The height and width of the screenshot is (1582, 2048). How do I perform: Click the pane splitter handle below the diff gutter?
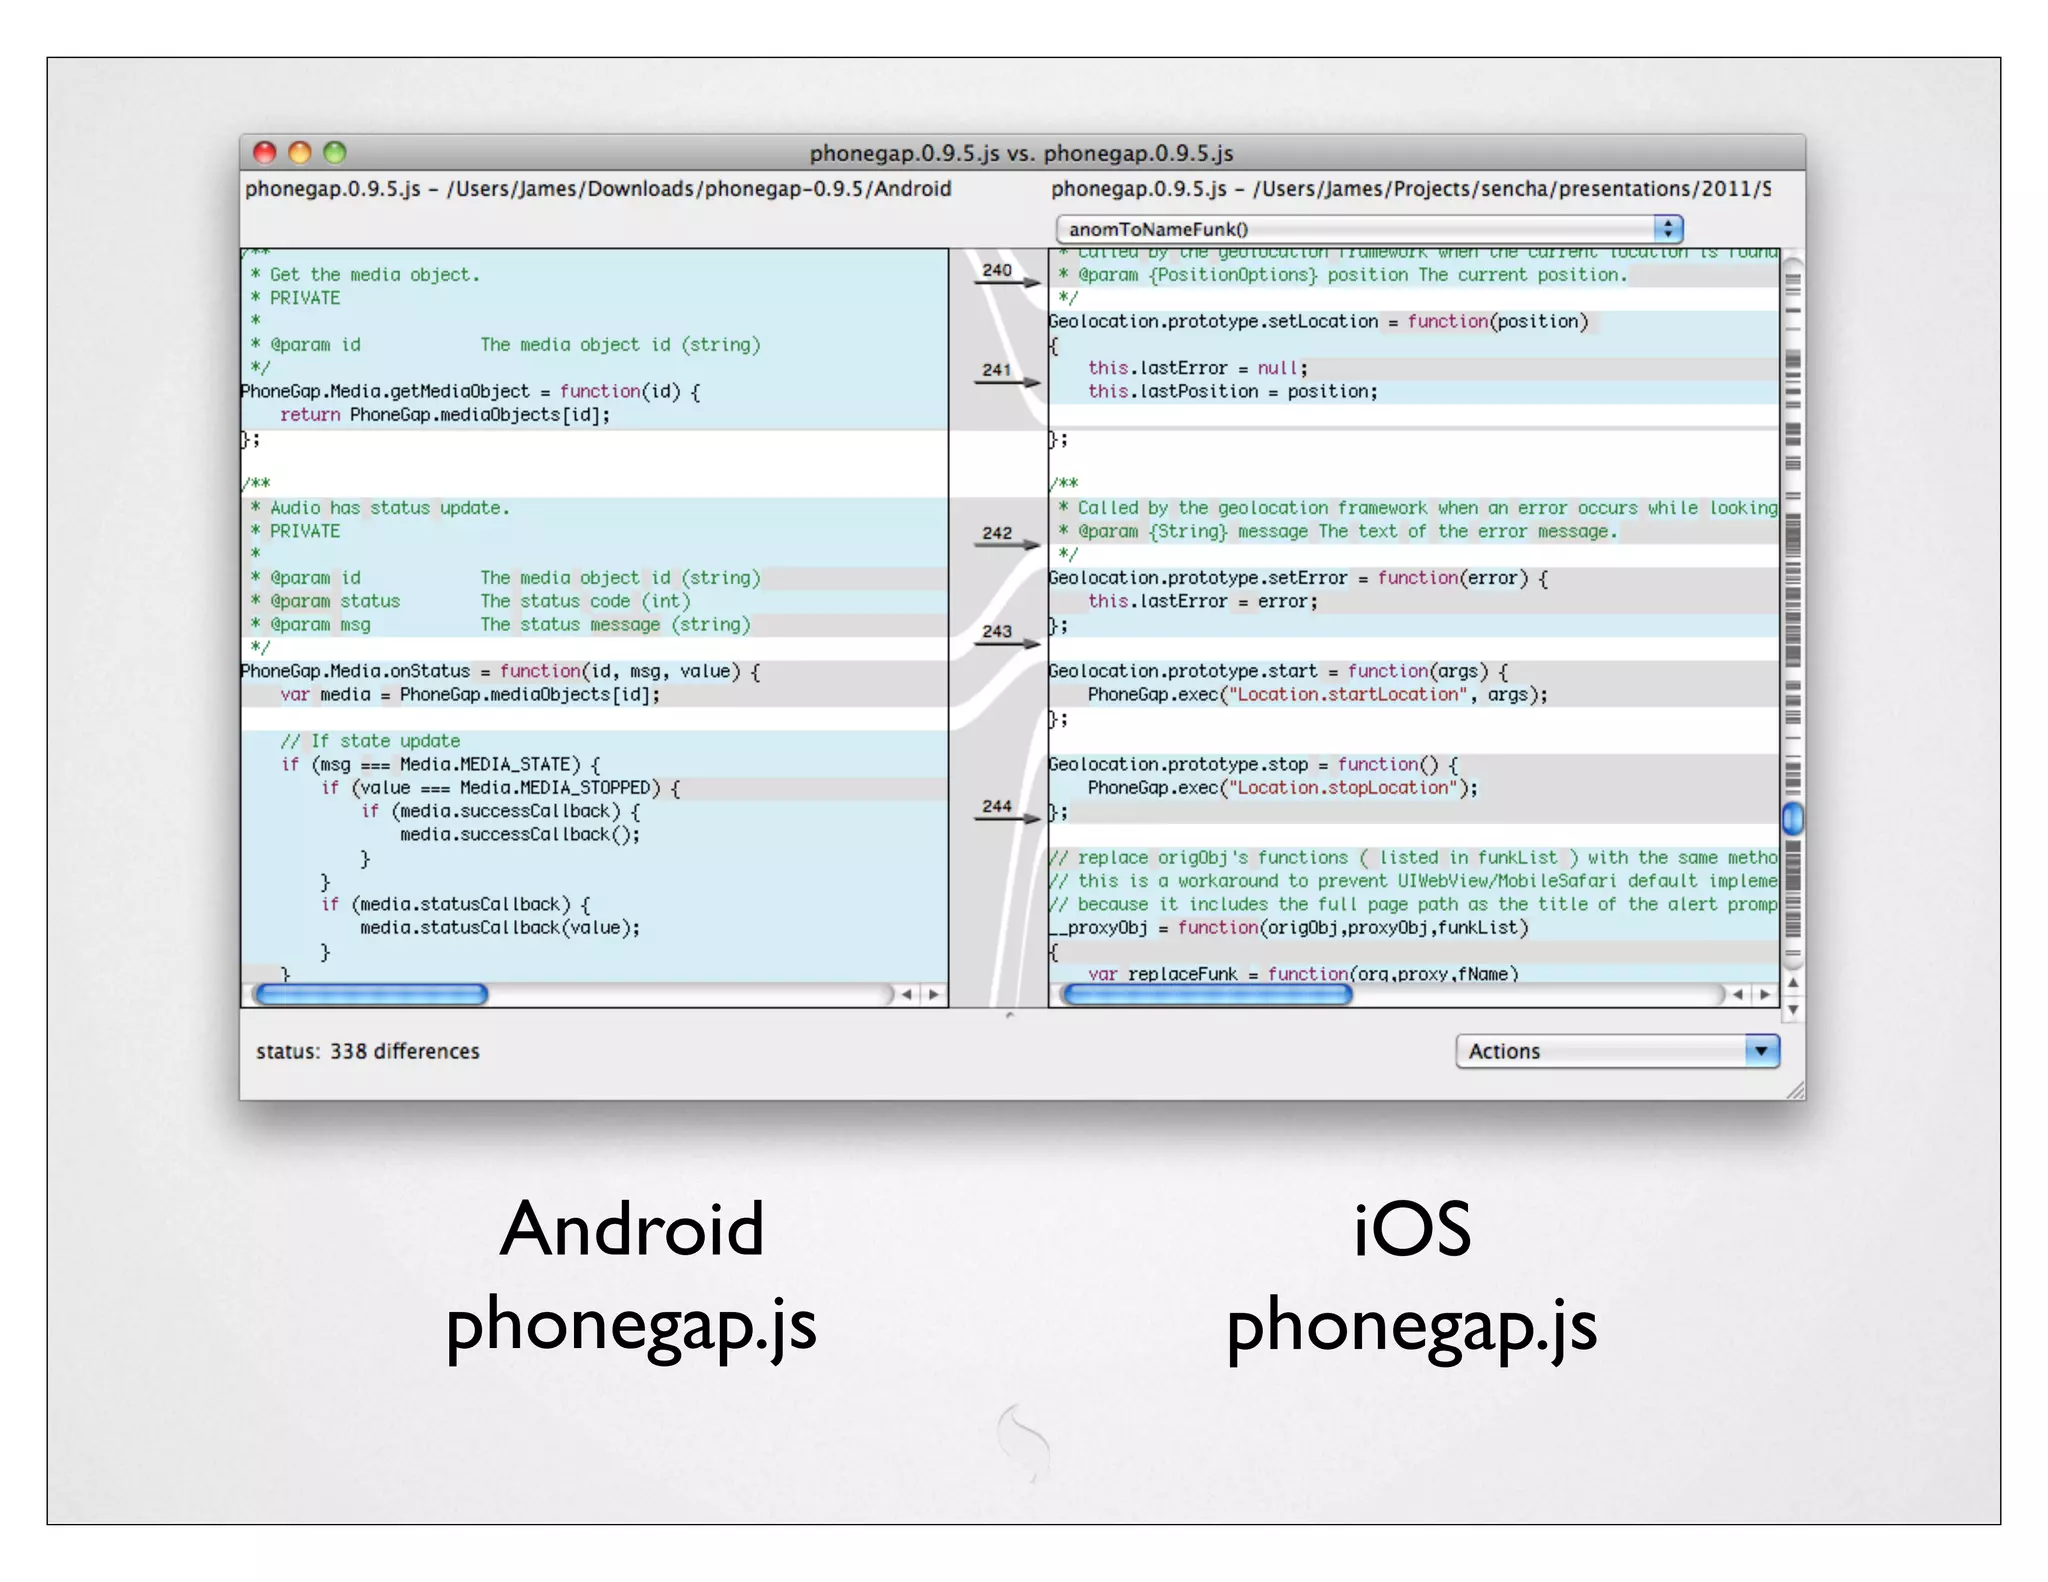coord(1009,1015)
